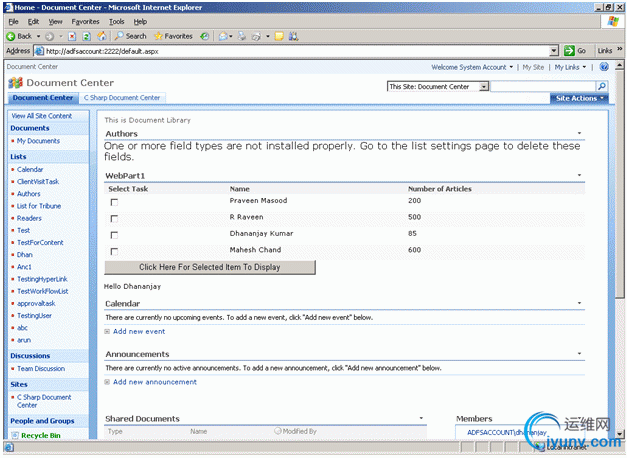Check the box for Dhananjay Kumar
627x458 pixels.
114,235
